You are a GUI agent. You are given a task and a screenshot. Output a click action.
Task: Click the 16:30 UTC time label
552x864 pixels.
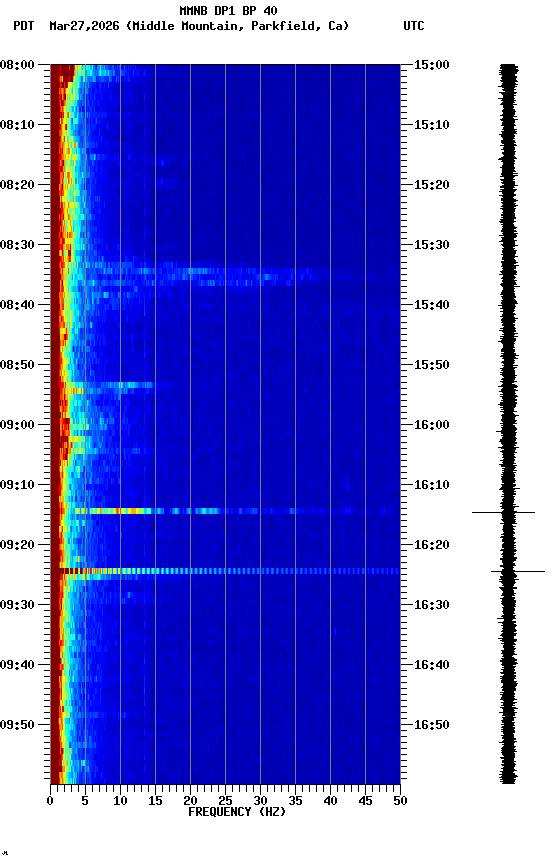(432, 605)
